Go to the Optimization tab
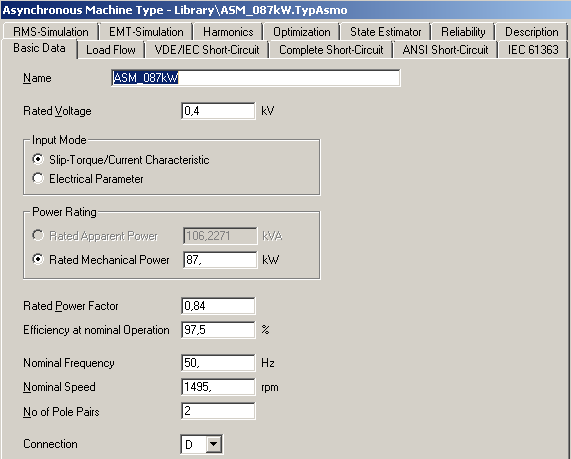 [x=302, y=32]
